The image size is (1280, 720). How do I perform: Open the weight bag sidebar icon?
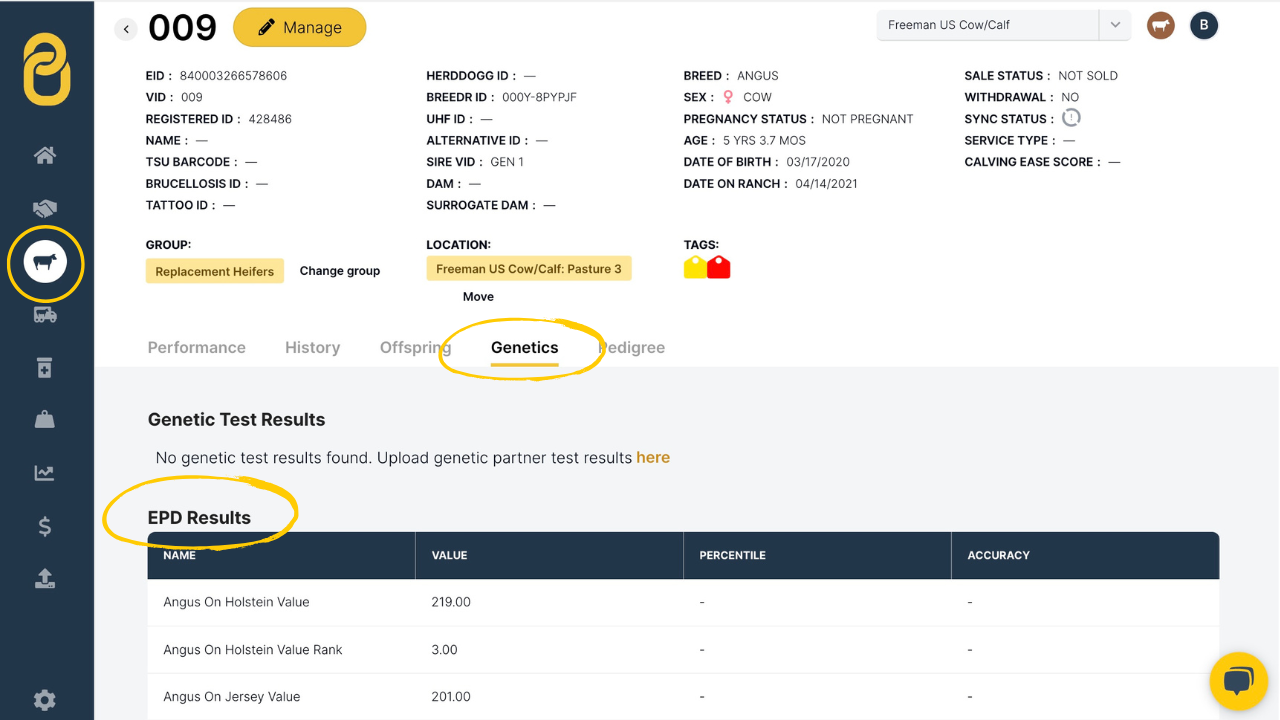(x=45, y=420)
